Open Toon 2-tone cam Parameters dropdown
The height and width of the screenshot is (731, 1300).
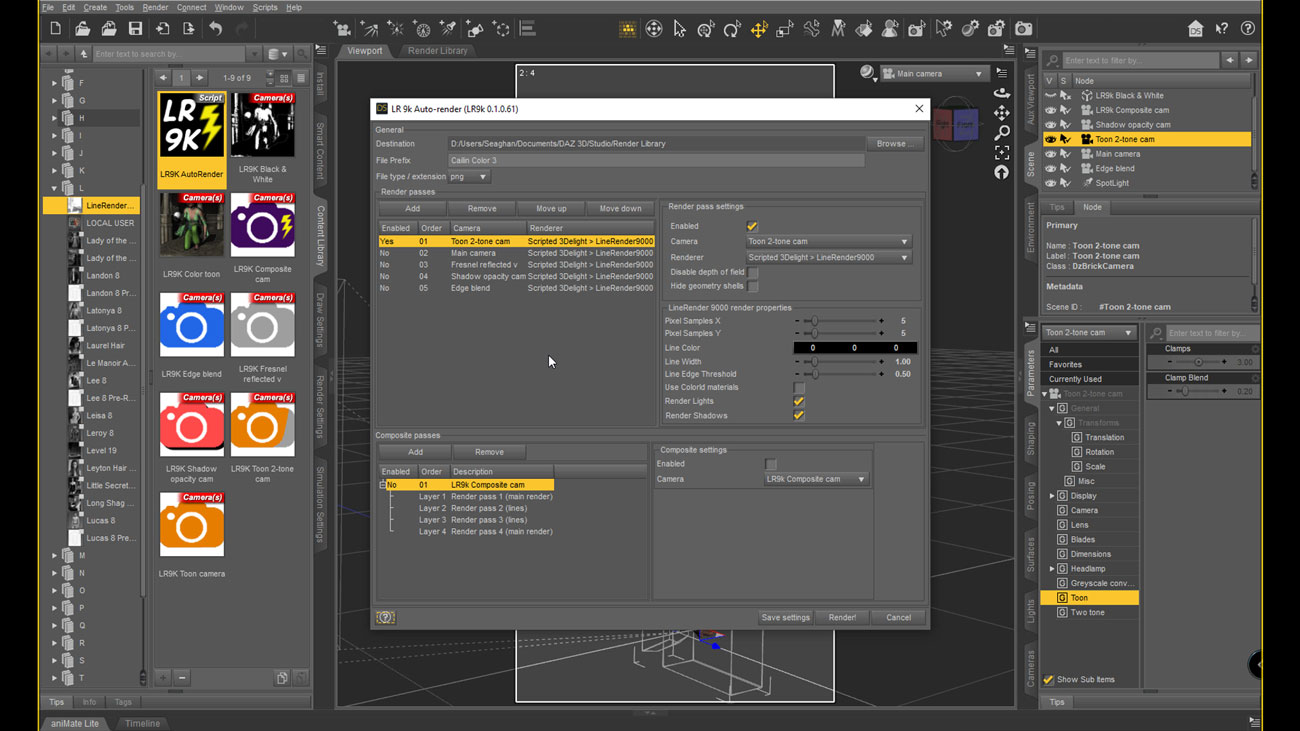coord(1089,333)
